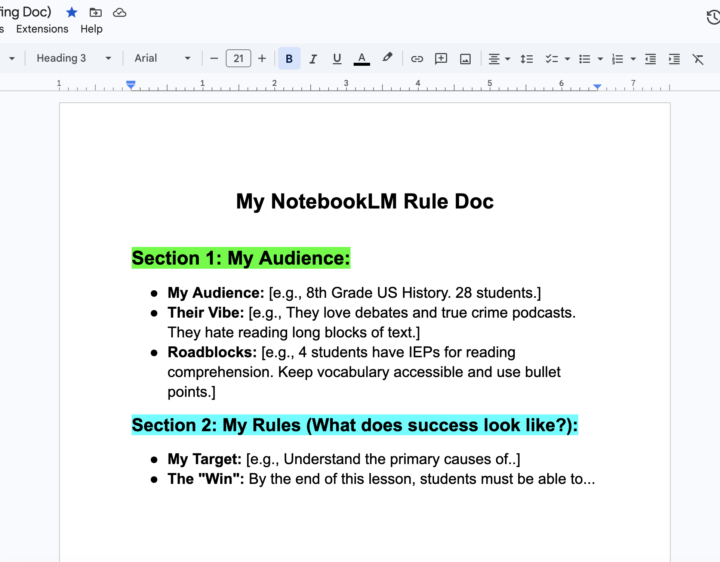720x562 pixels.
Task: Expand the alignment dropdown arrow
Action: [x=507, y=59]
